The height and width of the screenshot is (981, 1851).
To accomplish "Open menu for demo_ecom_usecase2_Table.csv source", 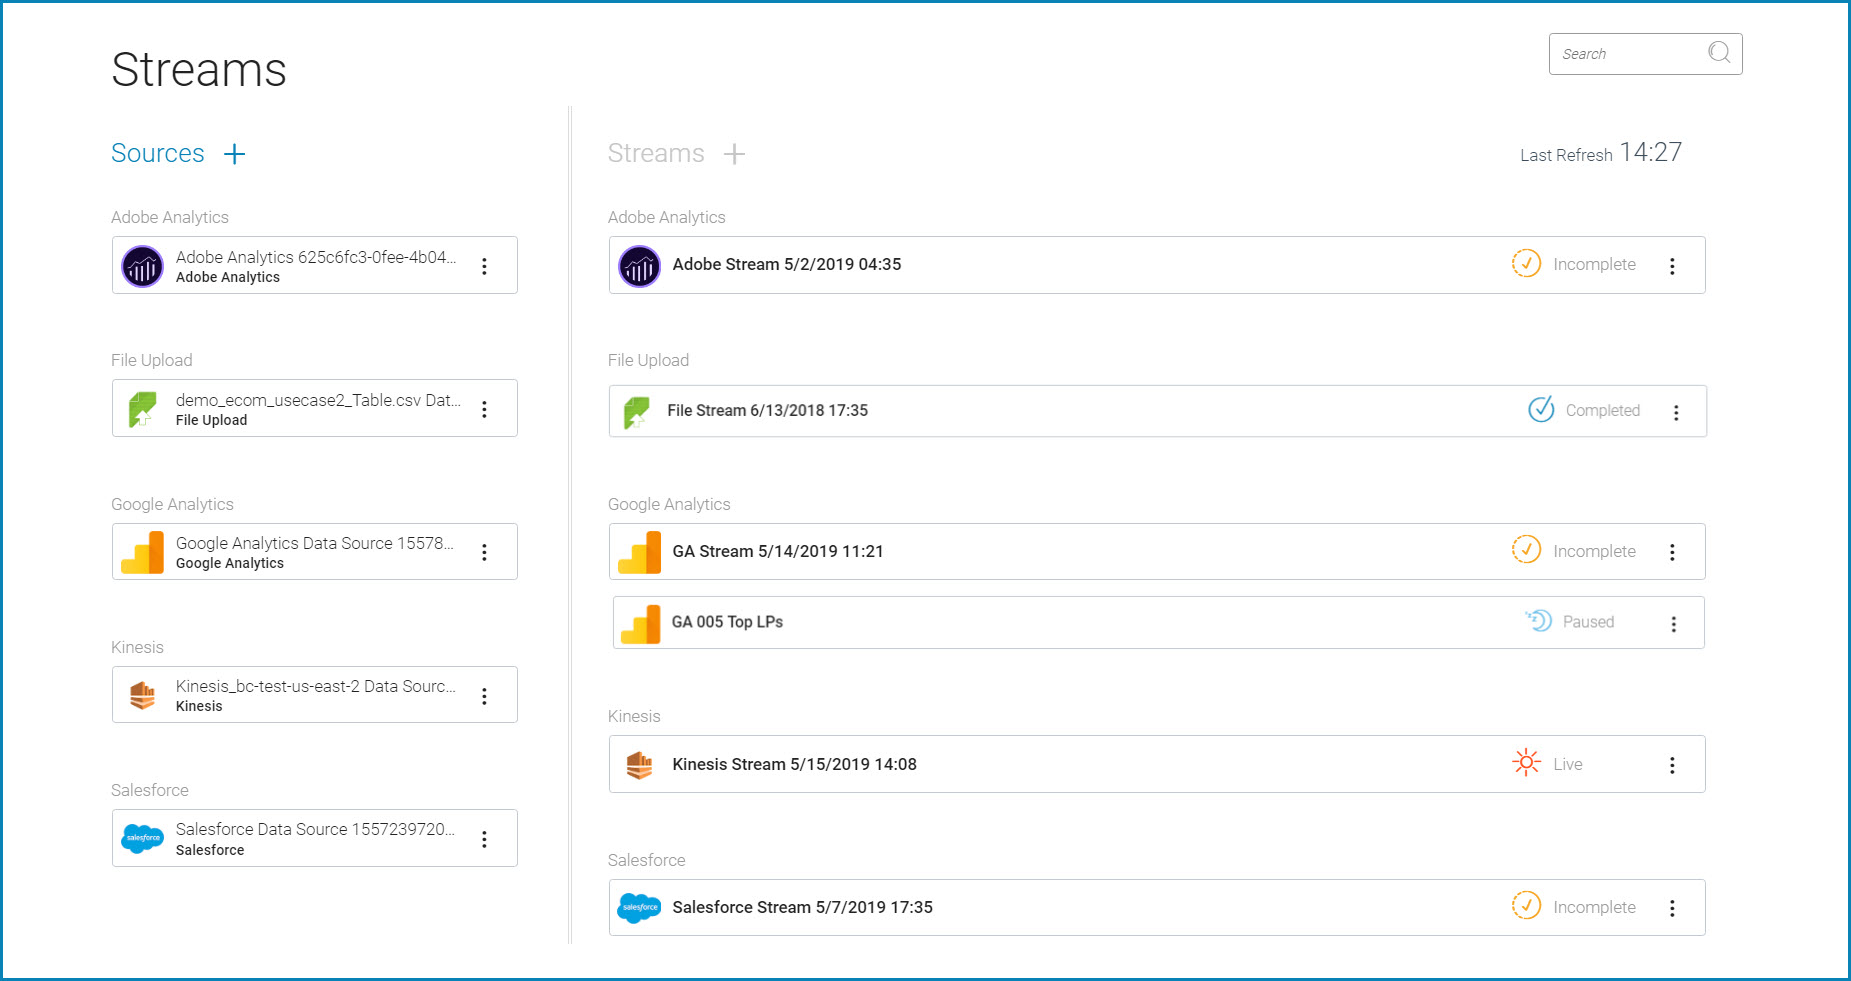I will (484, 409).
